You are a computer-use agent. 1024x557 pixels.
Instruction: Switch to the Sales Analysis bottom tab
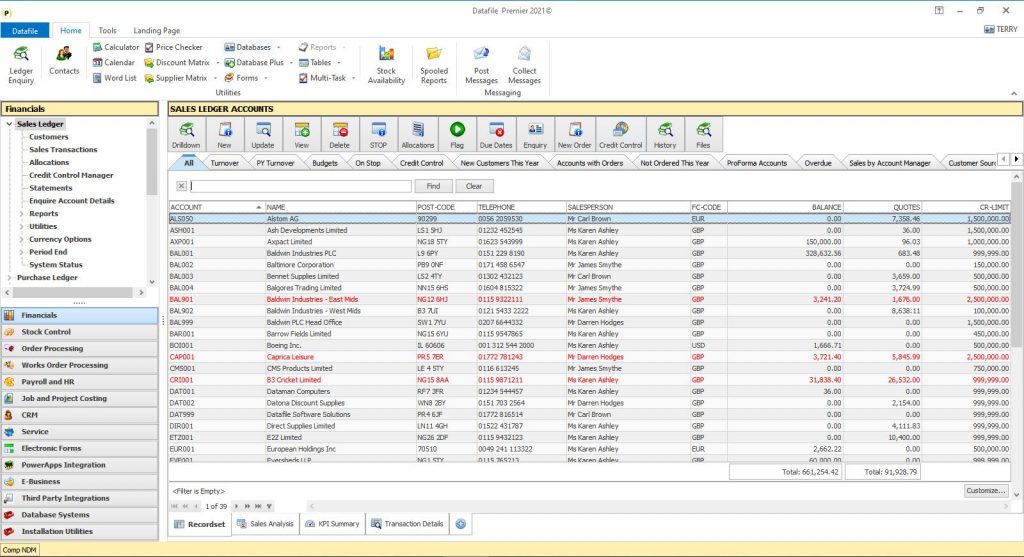265,524
